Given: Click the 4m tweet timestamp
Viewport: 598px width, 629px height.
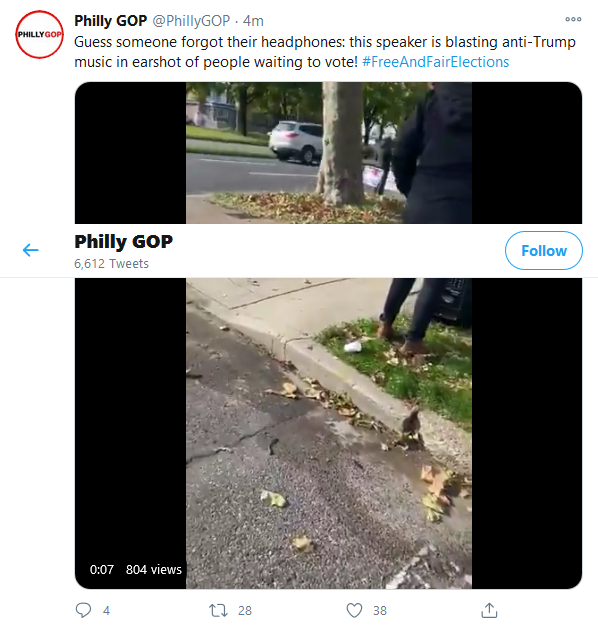Looking at the screenshot, I should (x=253, y=20).
